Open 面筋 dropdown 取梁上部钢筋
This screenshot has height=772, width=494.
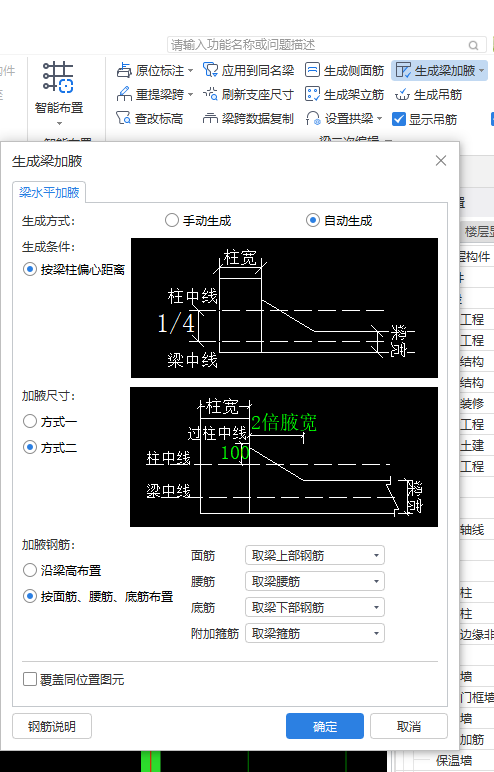click(315, 555)
